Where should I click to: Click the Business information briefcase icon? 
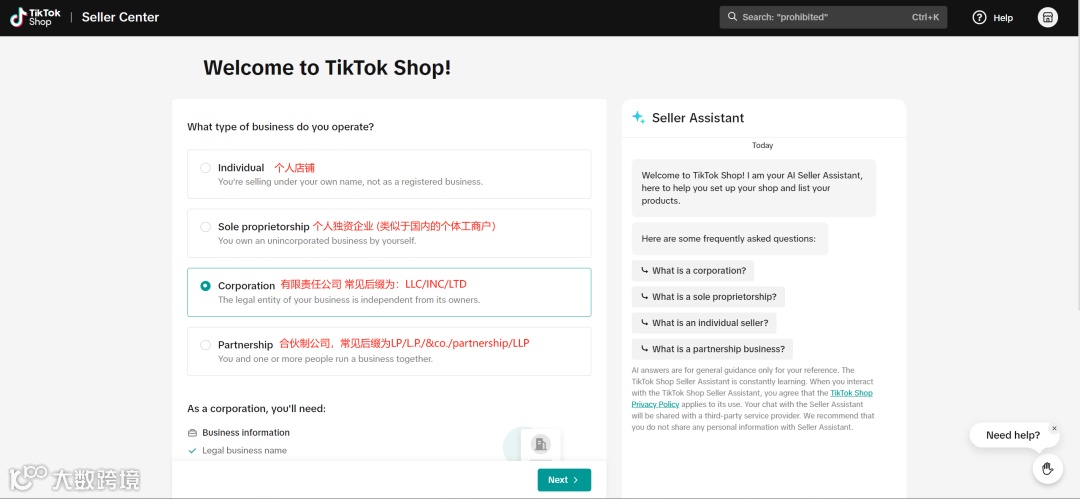(x=192, y=433)
